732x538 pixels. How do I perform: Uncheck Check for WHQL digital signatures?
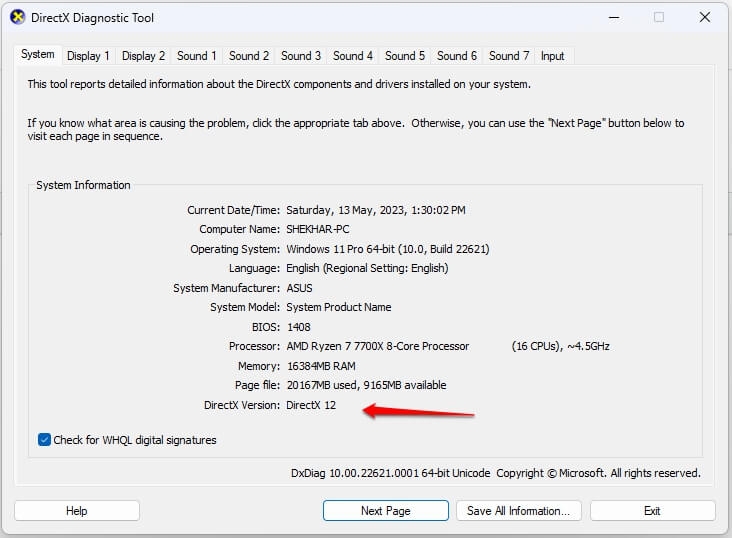point(44,440)
